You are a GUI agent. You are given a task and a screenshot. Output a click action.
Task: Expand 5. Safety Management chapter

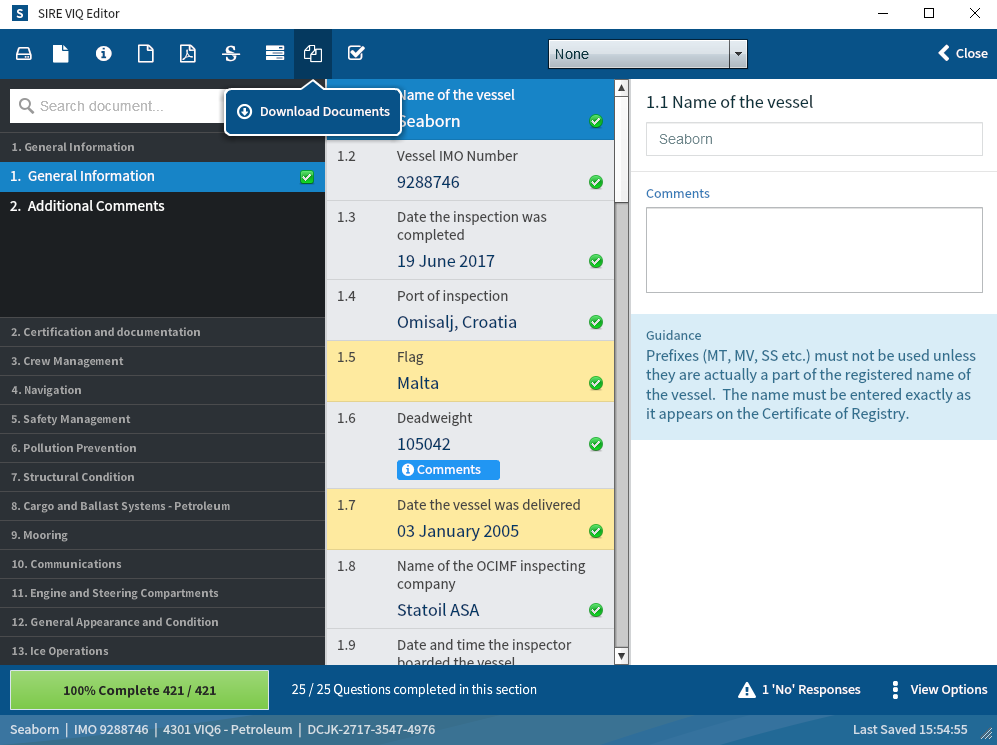162,419
